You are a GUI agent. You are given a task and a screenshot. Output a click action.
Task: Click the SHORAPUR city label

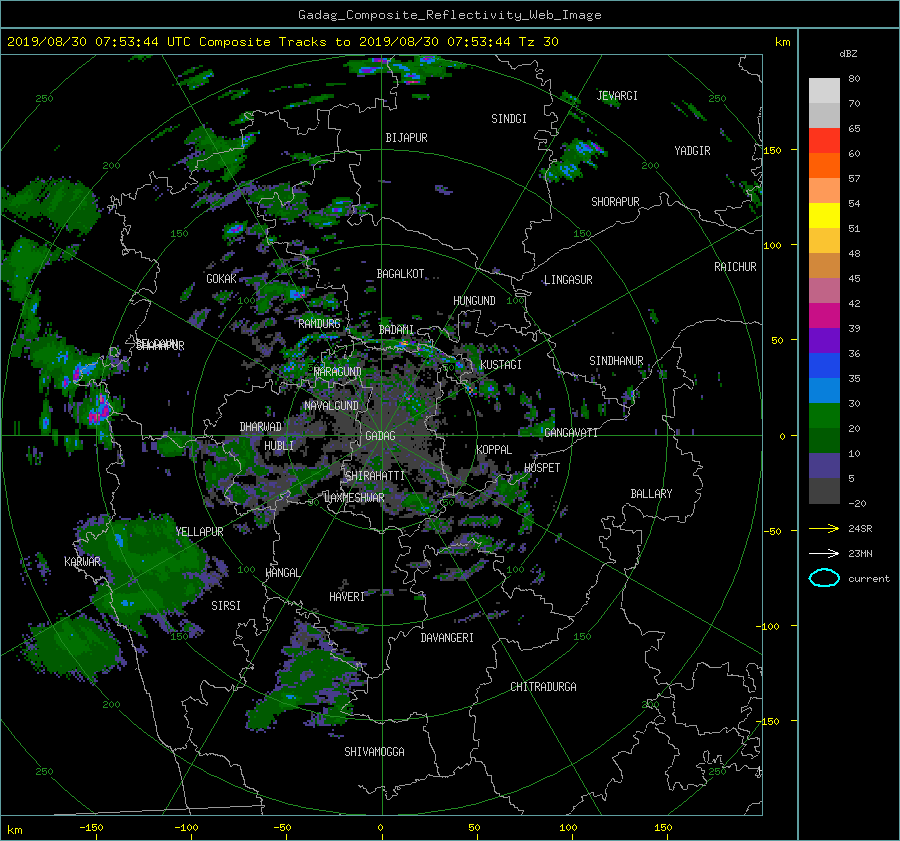(x=615, y=202)
